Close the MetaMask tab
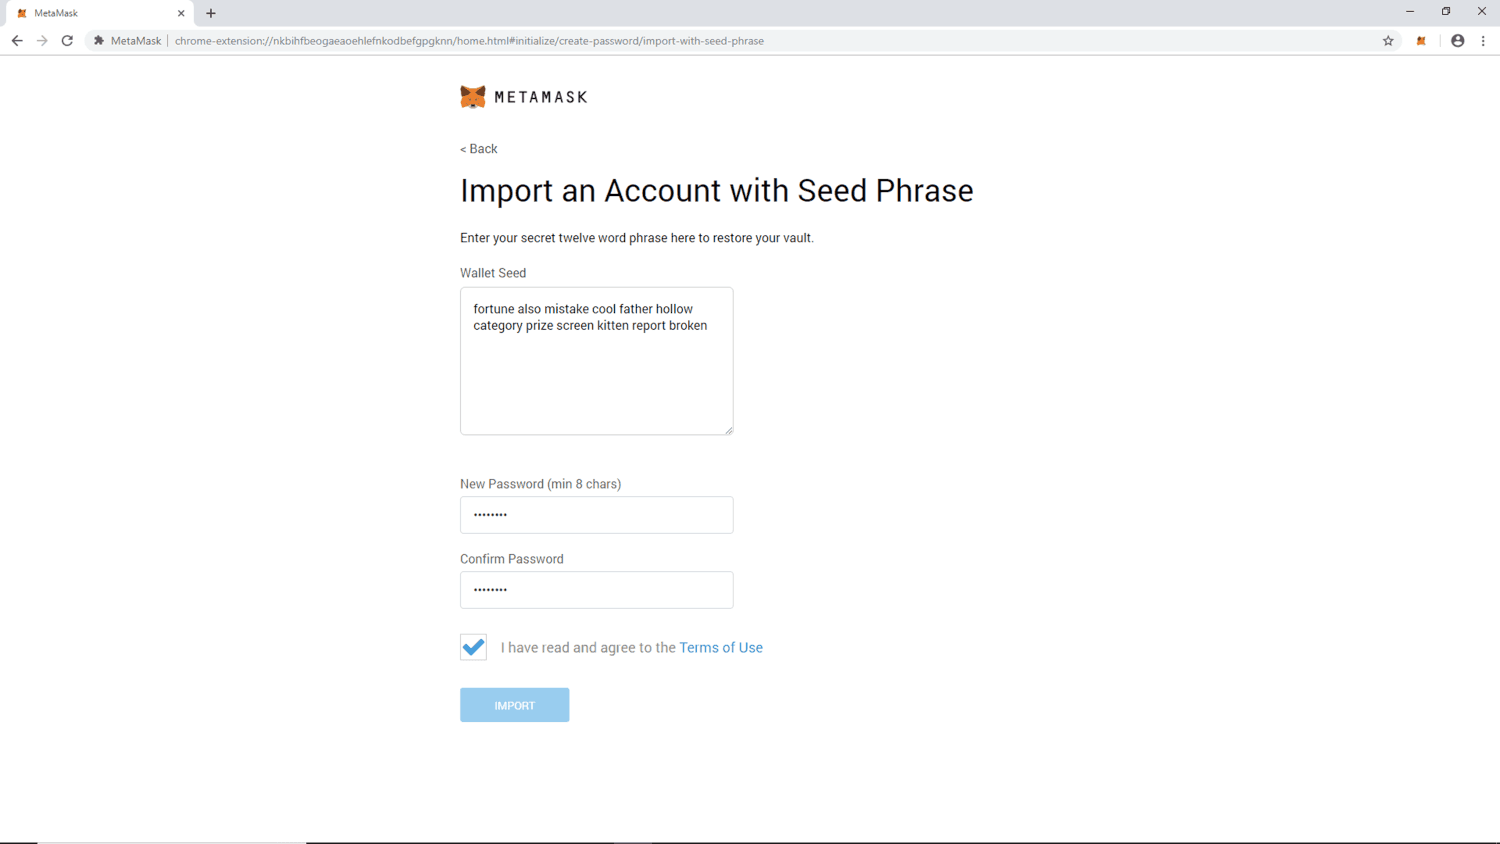Viewport: 1500px width, 844px height. point(181,13)
